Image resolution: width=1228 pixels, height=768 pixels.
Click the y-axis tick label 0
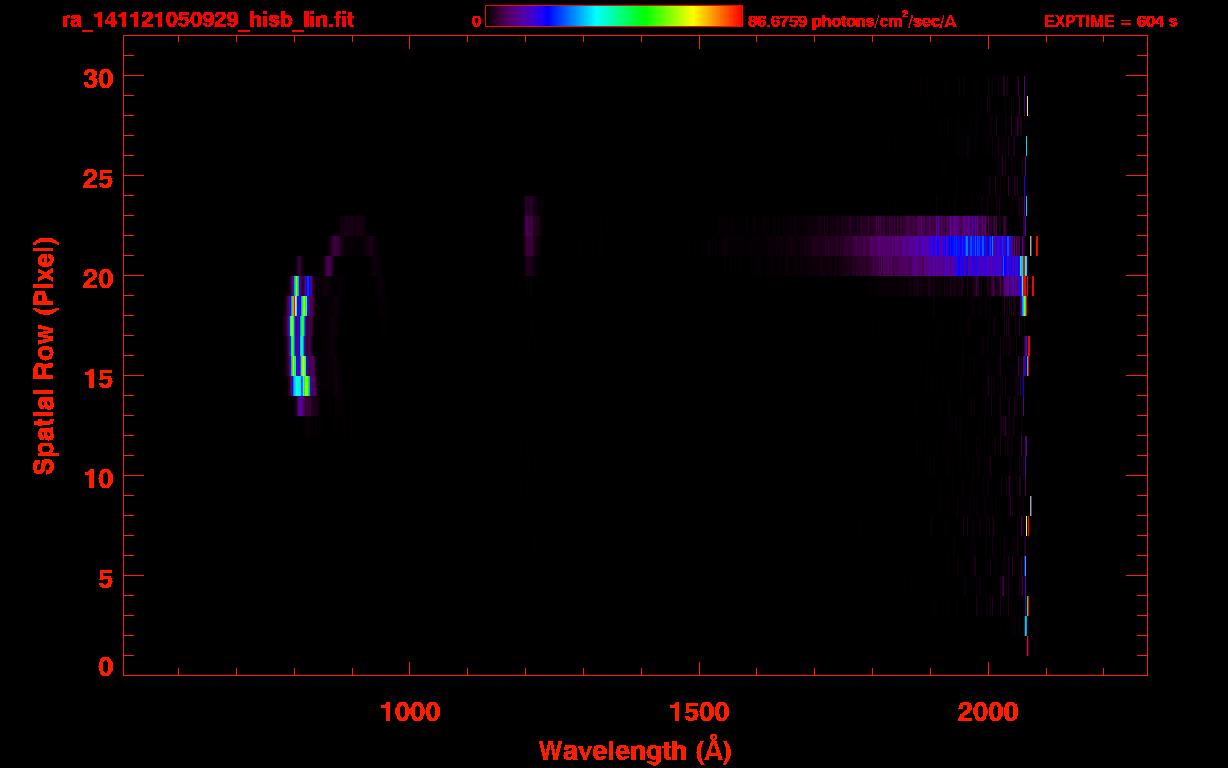pos(104,666)
